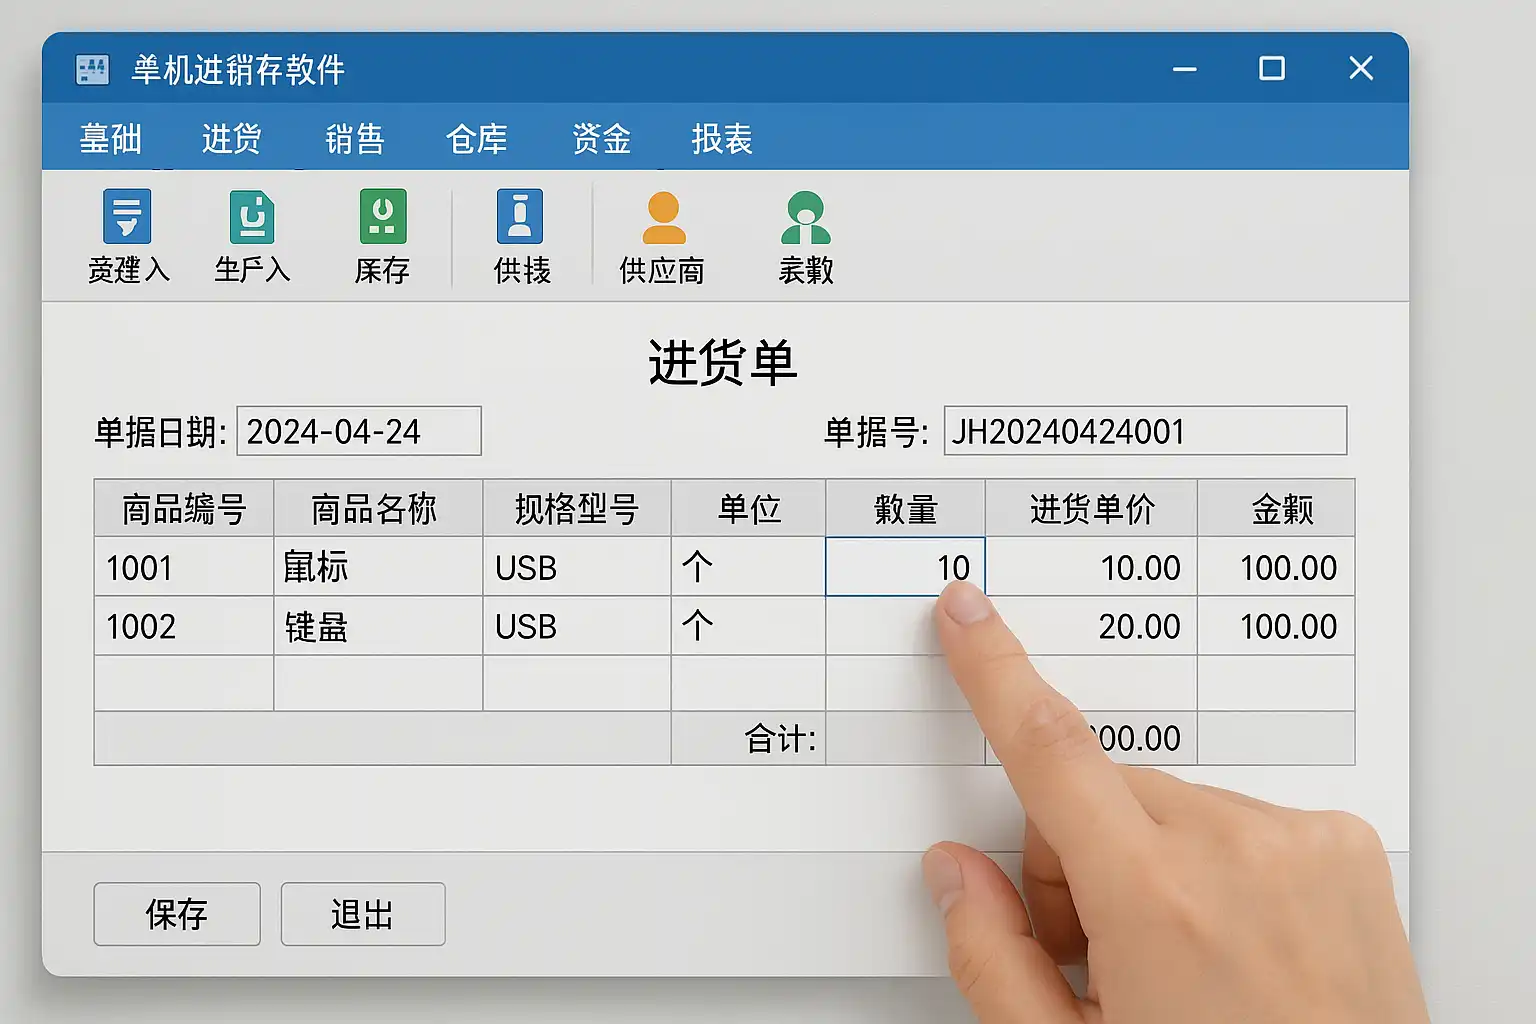Open the 进货 menu
Image resolution: width=1536 pixels, height=1024 pixels.
tap(232, 139)
